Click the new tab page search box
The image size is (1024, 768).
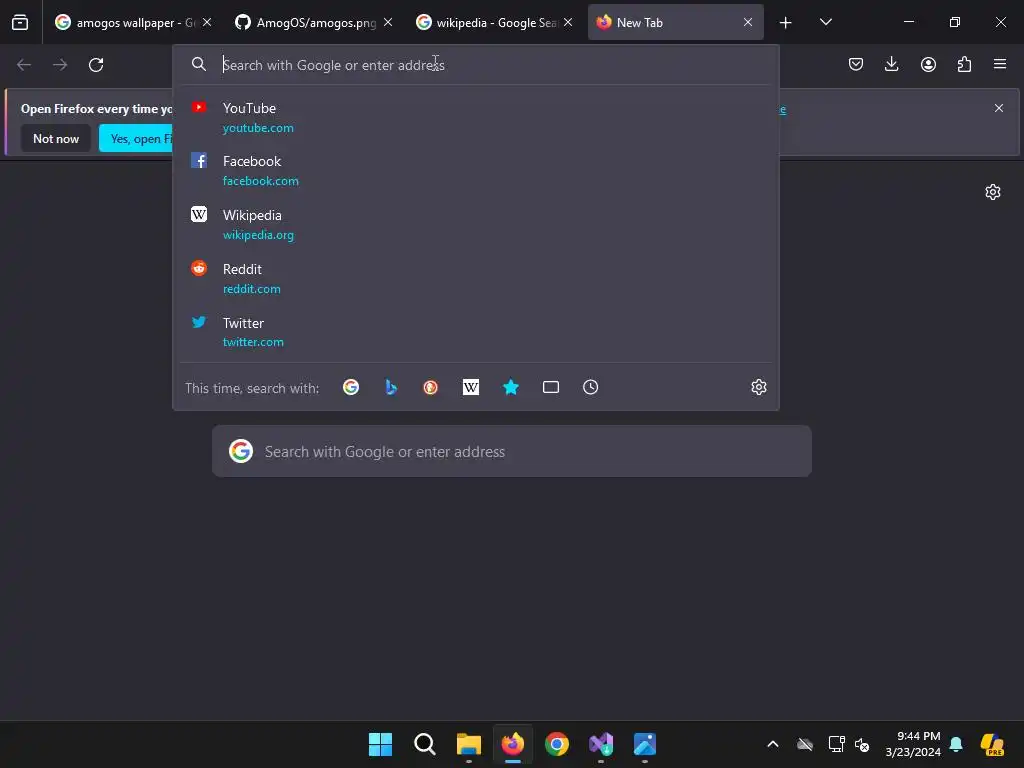(x=512, y=451)
